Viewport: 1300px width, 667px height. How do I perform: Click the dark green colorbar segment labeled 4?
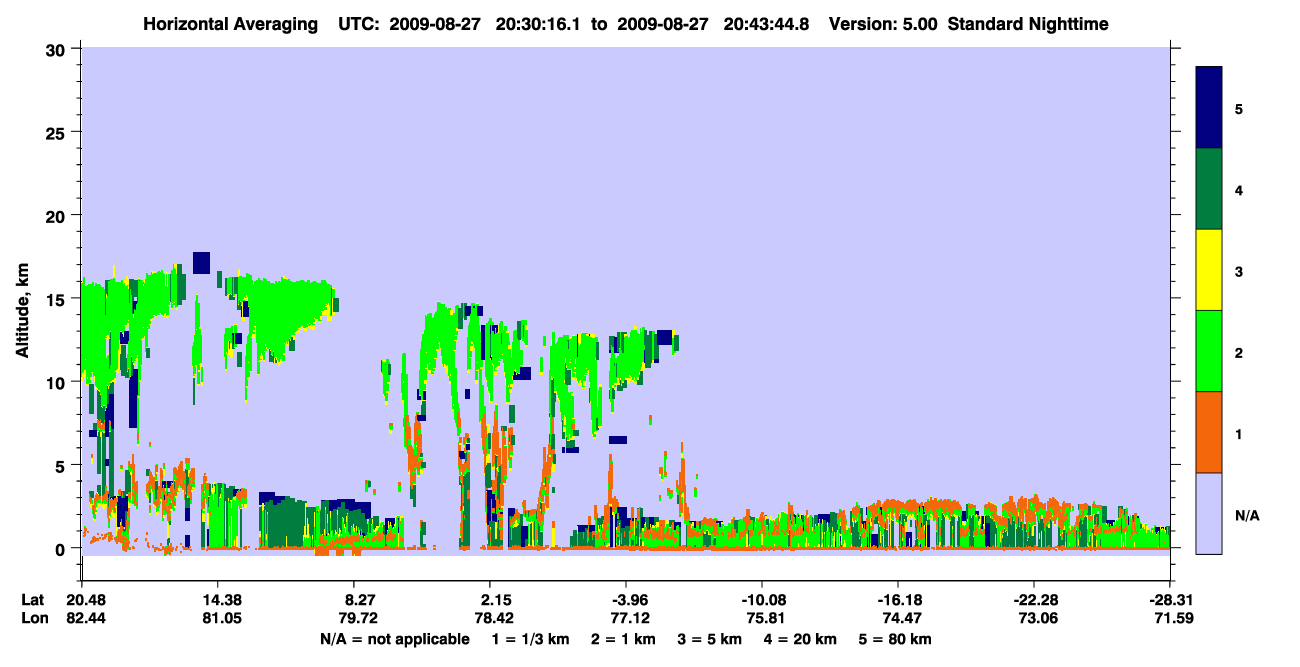click(1209, 189)
